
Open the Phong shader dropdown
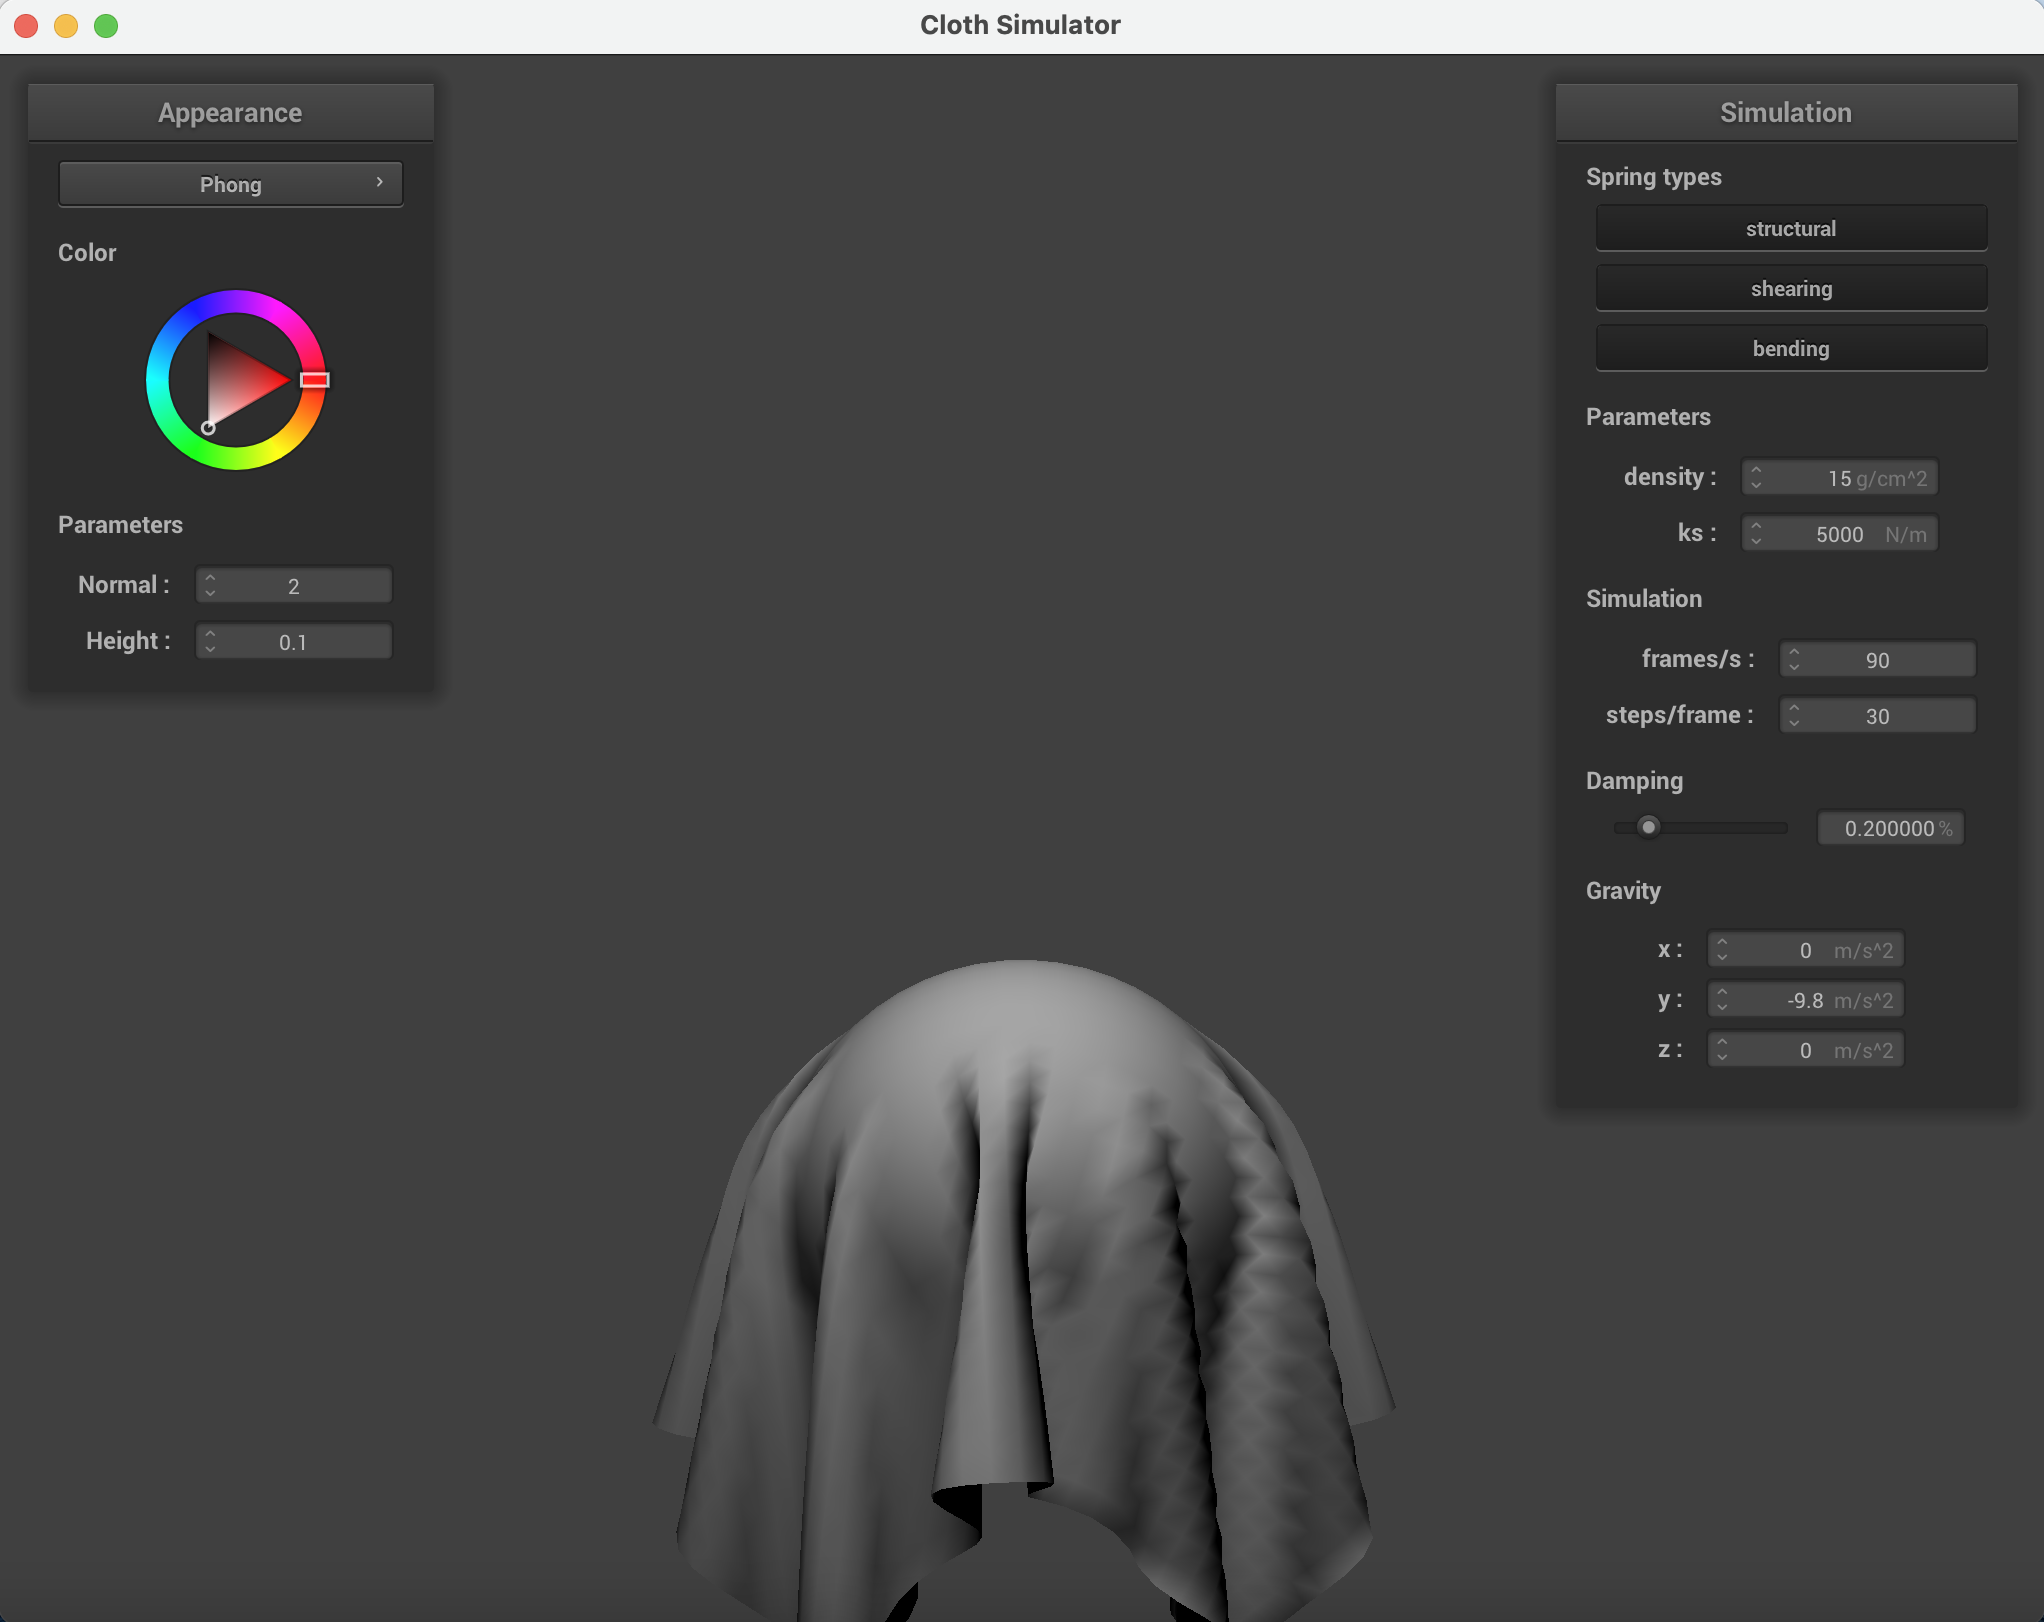[230, 184]
